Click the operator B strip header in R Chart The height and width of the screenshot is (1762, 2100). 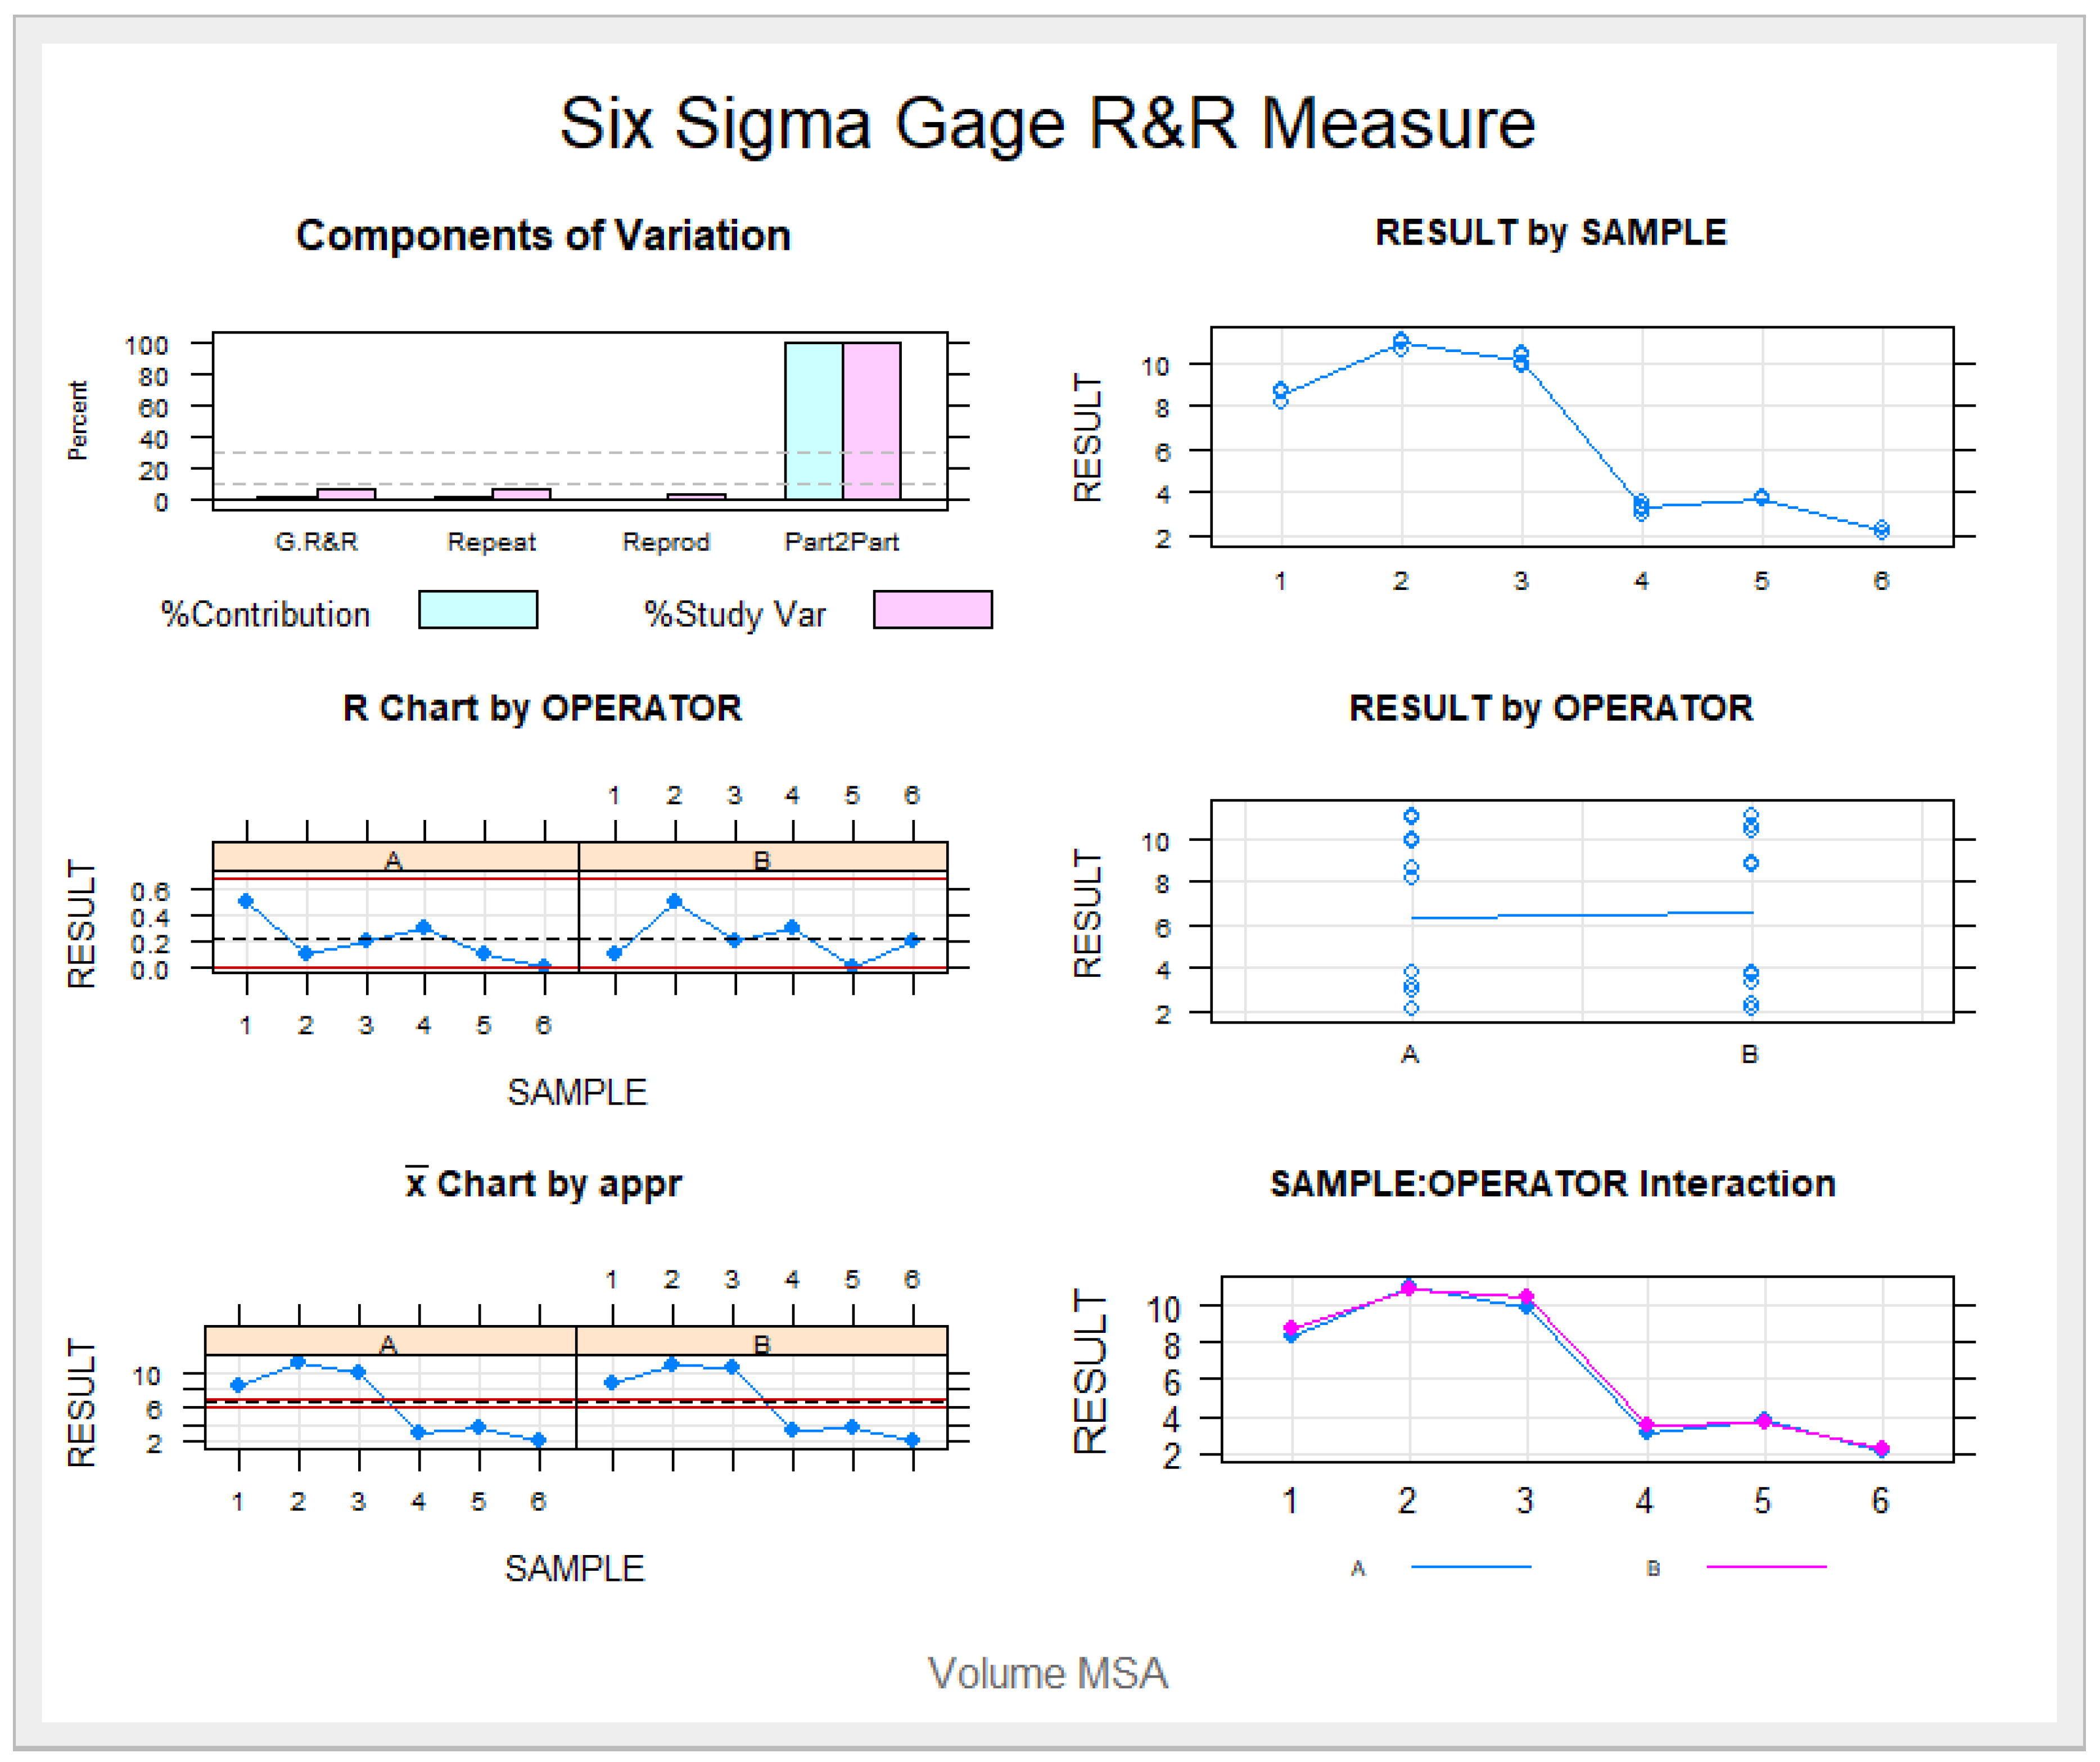pyautogui.click(x=763, y=858)
